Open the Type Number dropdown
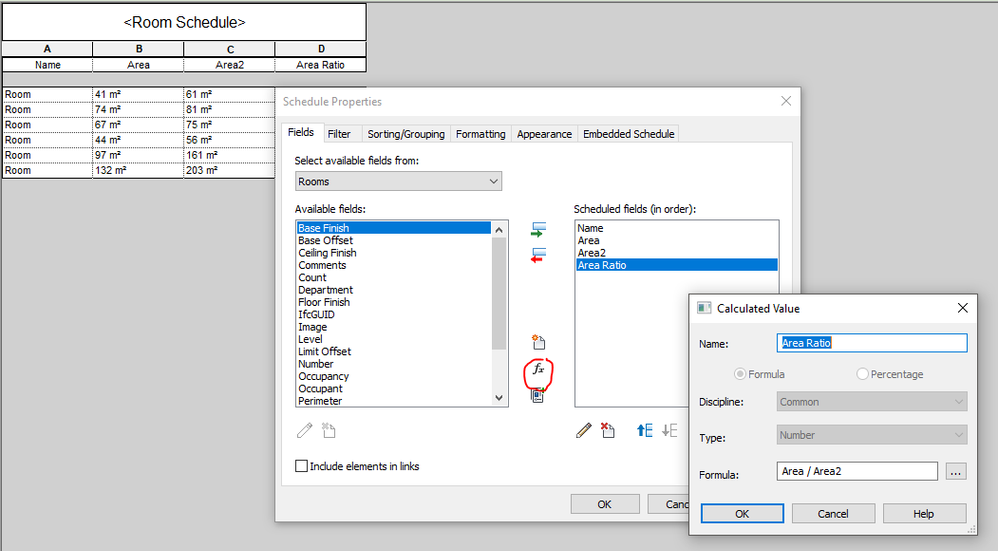Viewport: 998px width, 551px height. (x=872, y=435)
